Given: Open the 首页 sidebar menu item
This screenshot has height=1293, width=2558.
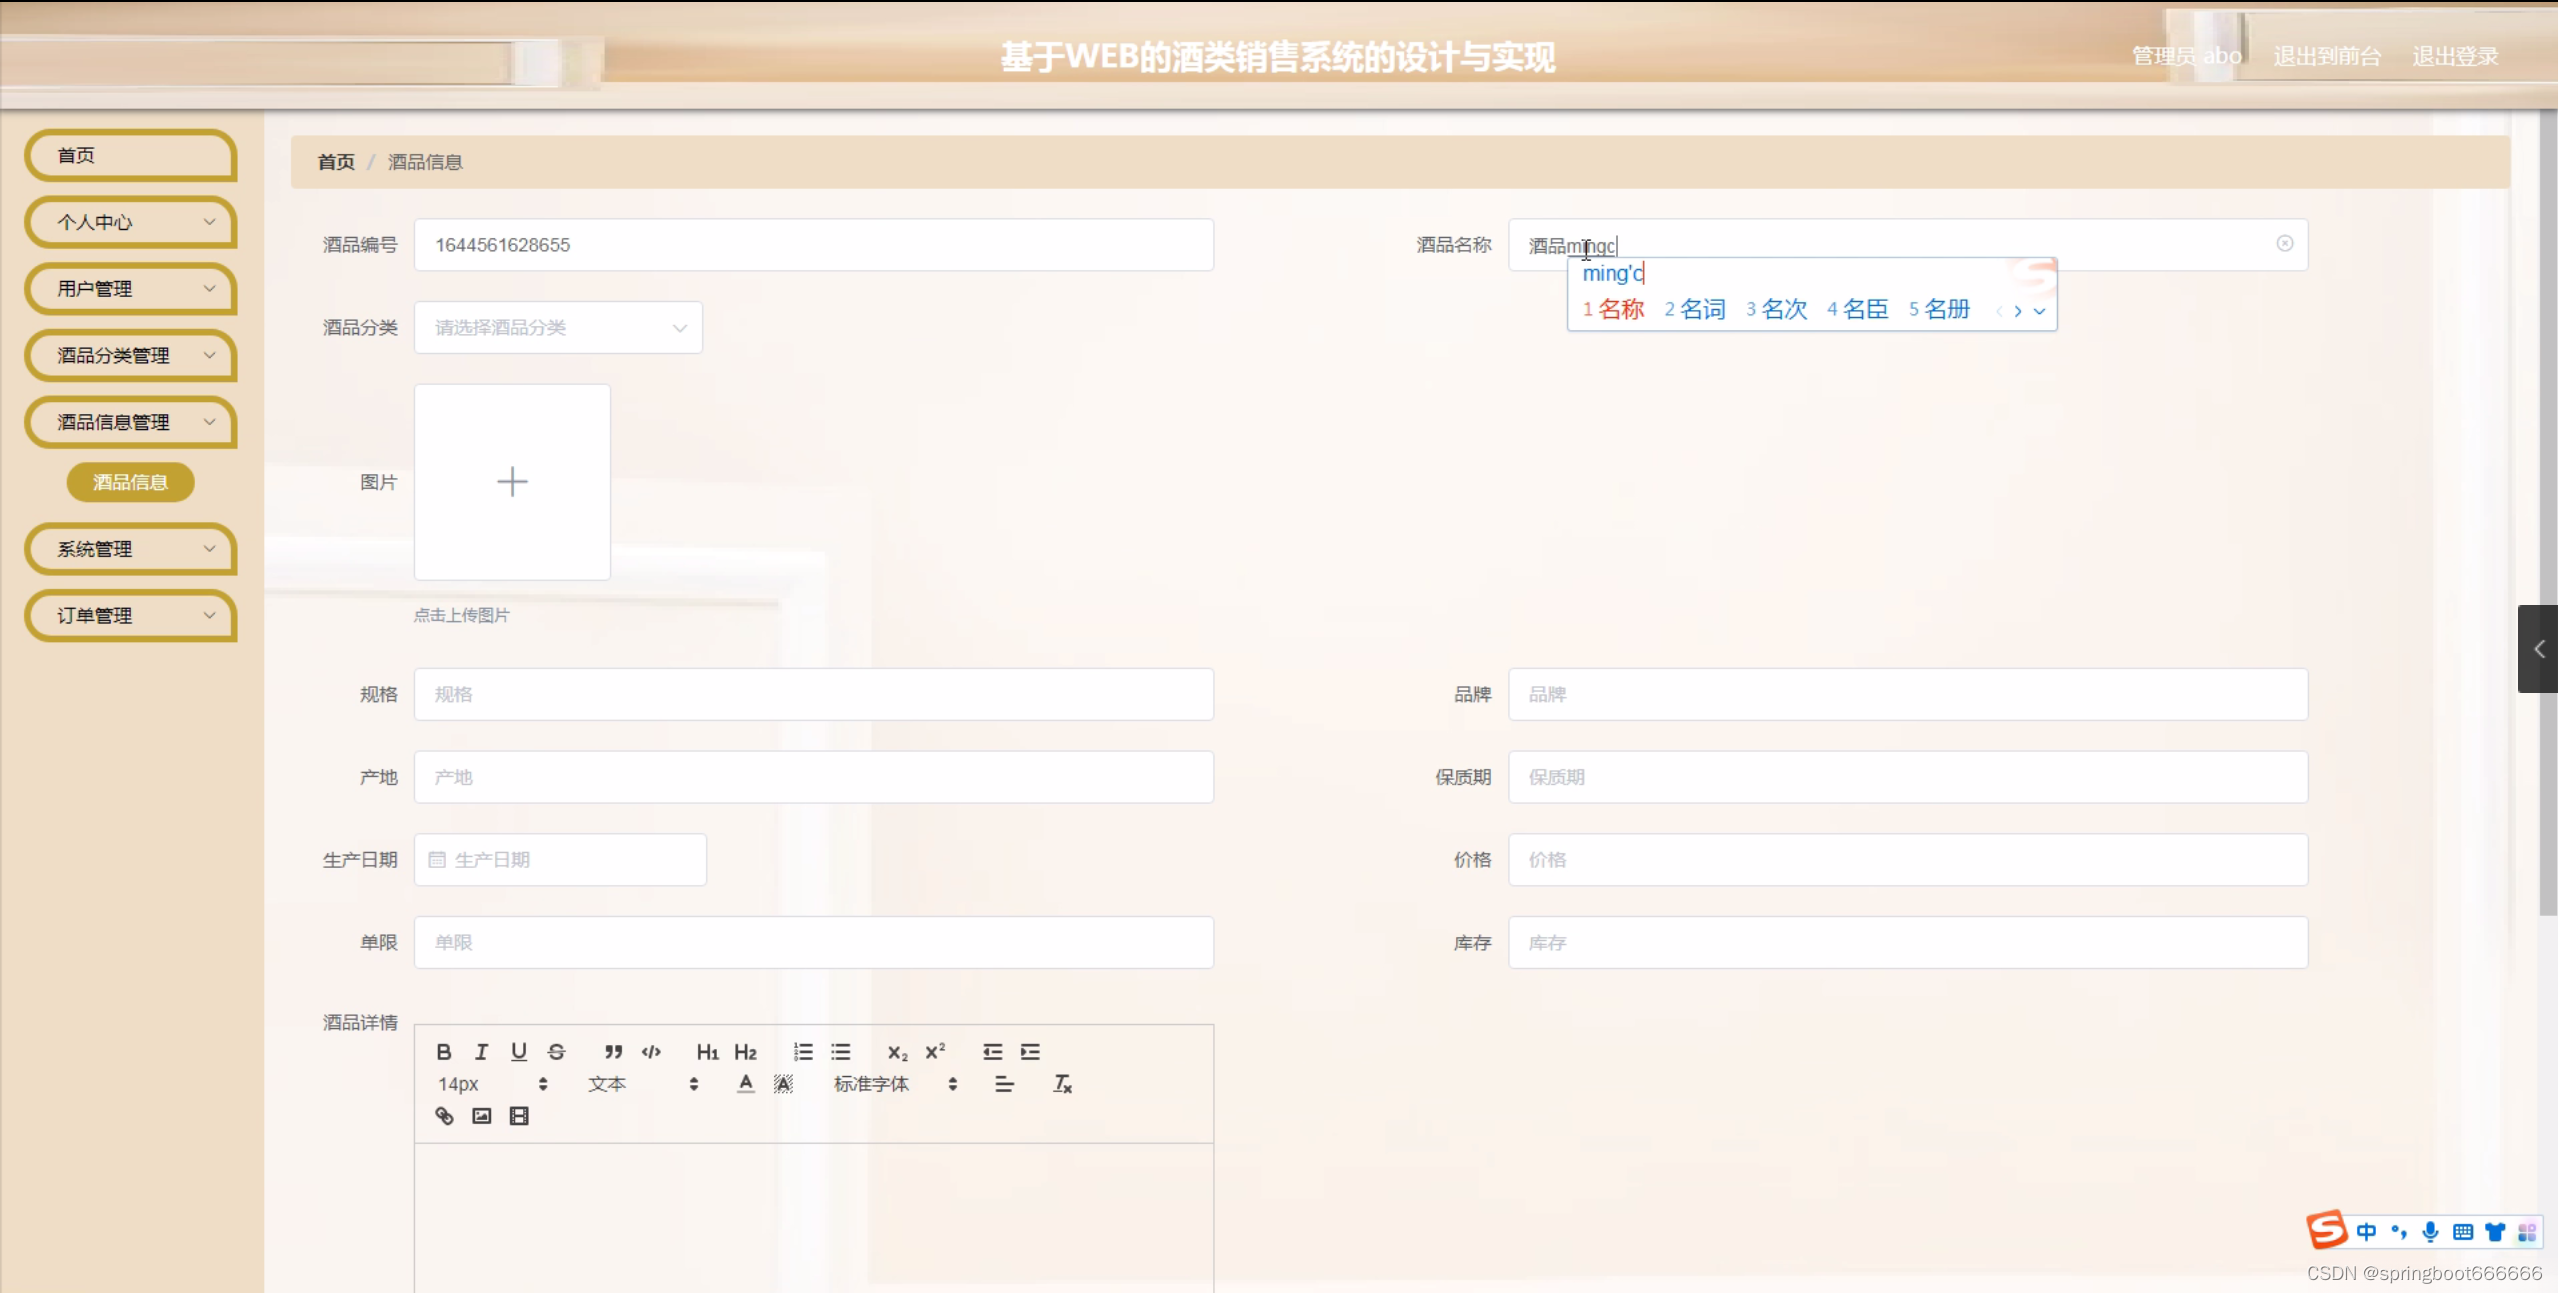Looking at the screenshot, I should [130, 155].
